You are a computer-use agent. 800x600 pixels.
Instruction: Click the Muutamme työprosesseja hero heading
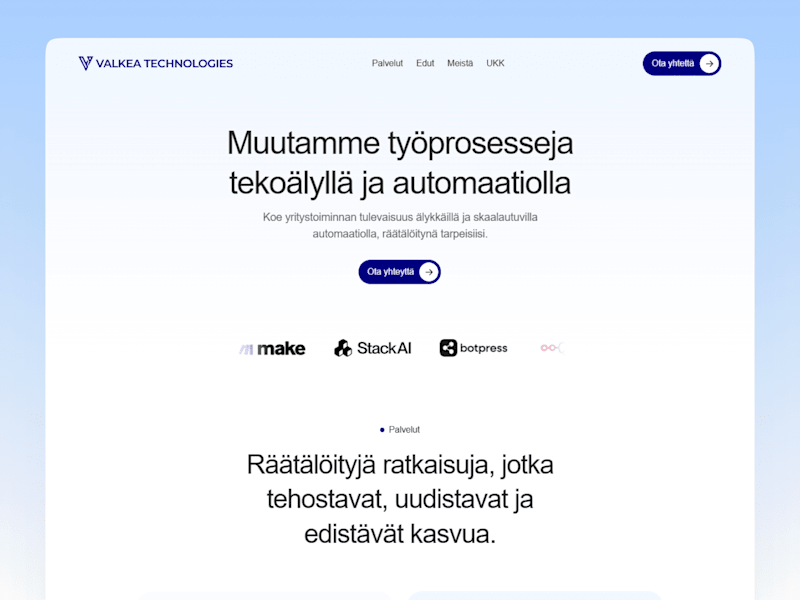pyautogui.click(x=400, y=163)
